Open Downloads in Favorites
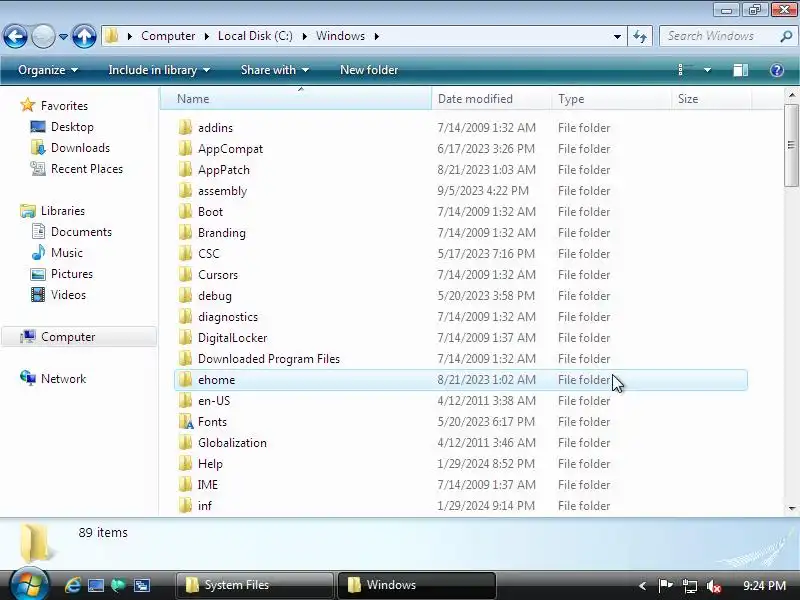Viewport: 800px width, 600px height. tap(80, 148)
